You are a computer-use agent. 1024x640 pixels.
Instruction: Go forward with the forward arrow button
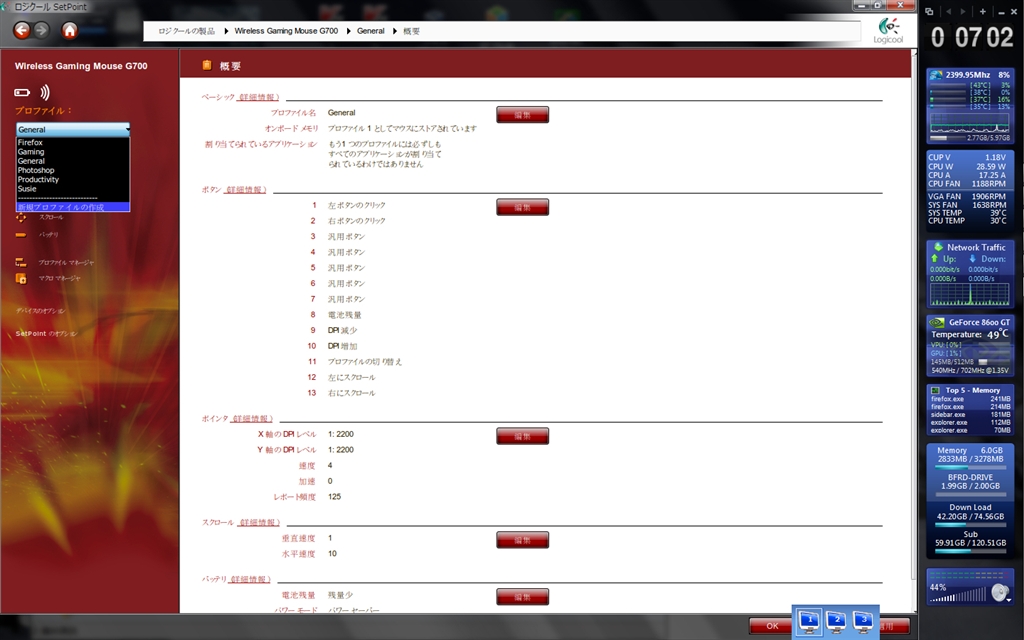(41, 30)
